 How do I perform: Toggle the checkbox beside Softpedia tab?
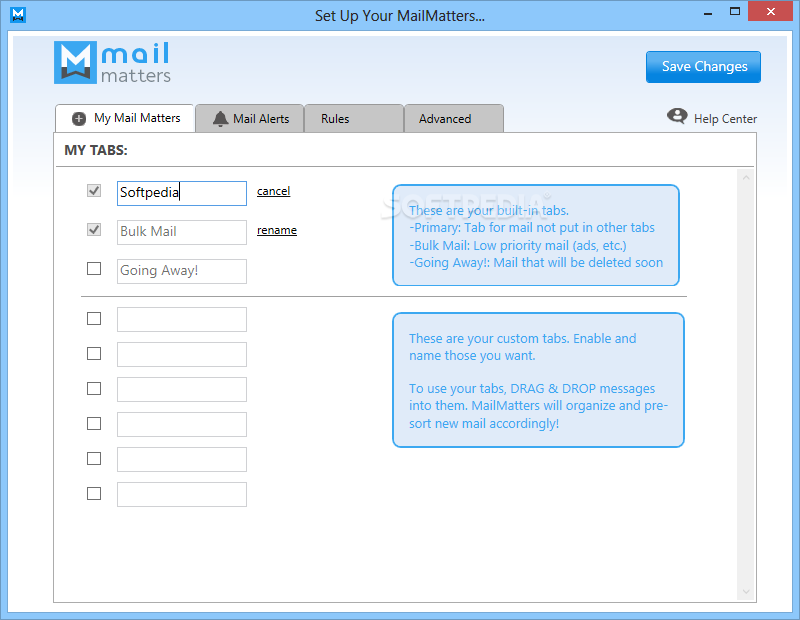tap(94, 191)
